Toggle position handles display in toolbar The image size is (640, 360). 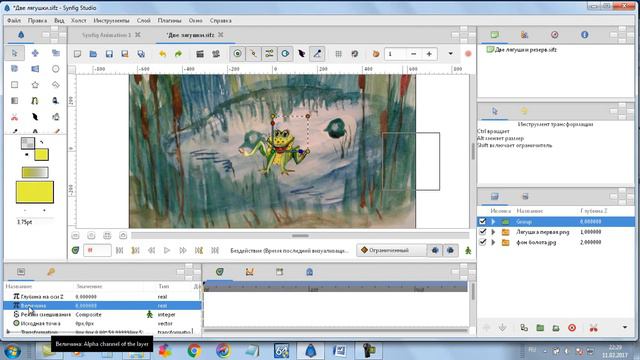[238, 54]
